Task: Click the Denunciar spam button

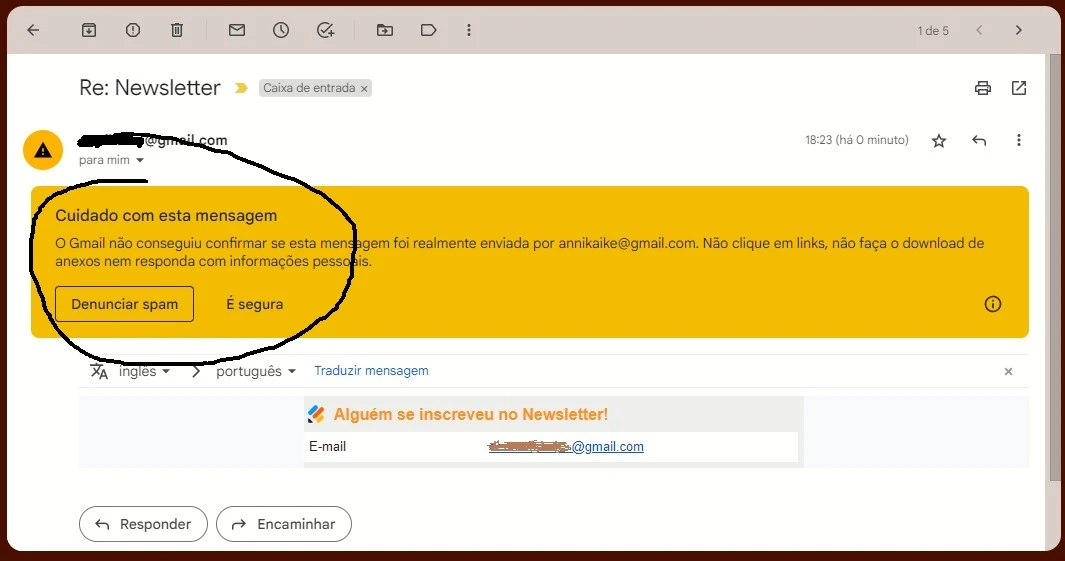Action: tap(124, 304)
